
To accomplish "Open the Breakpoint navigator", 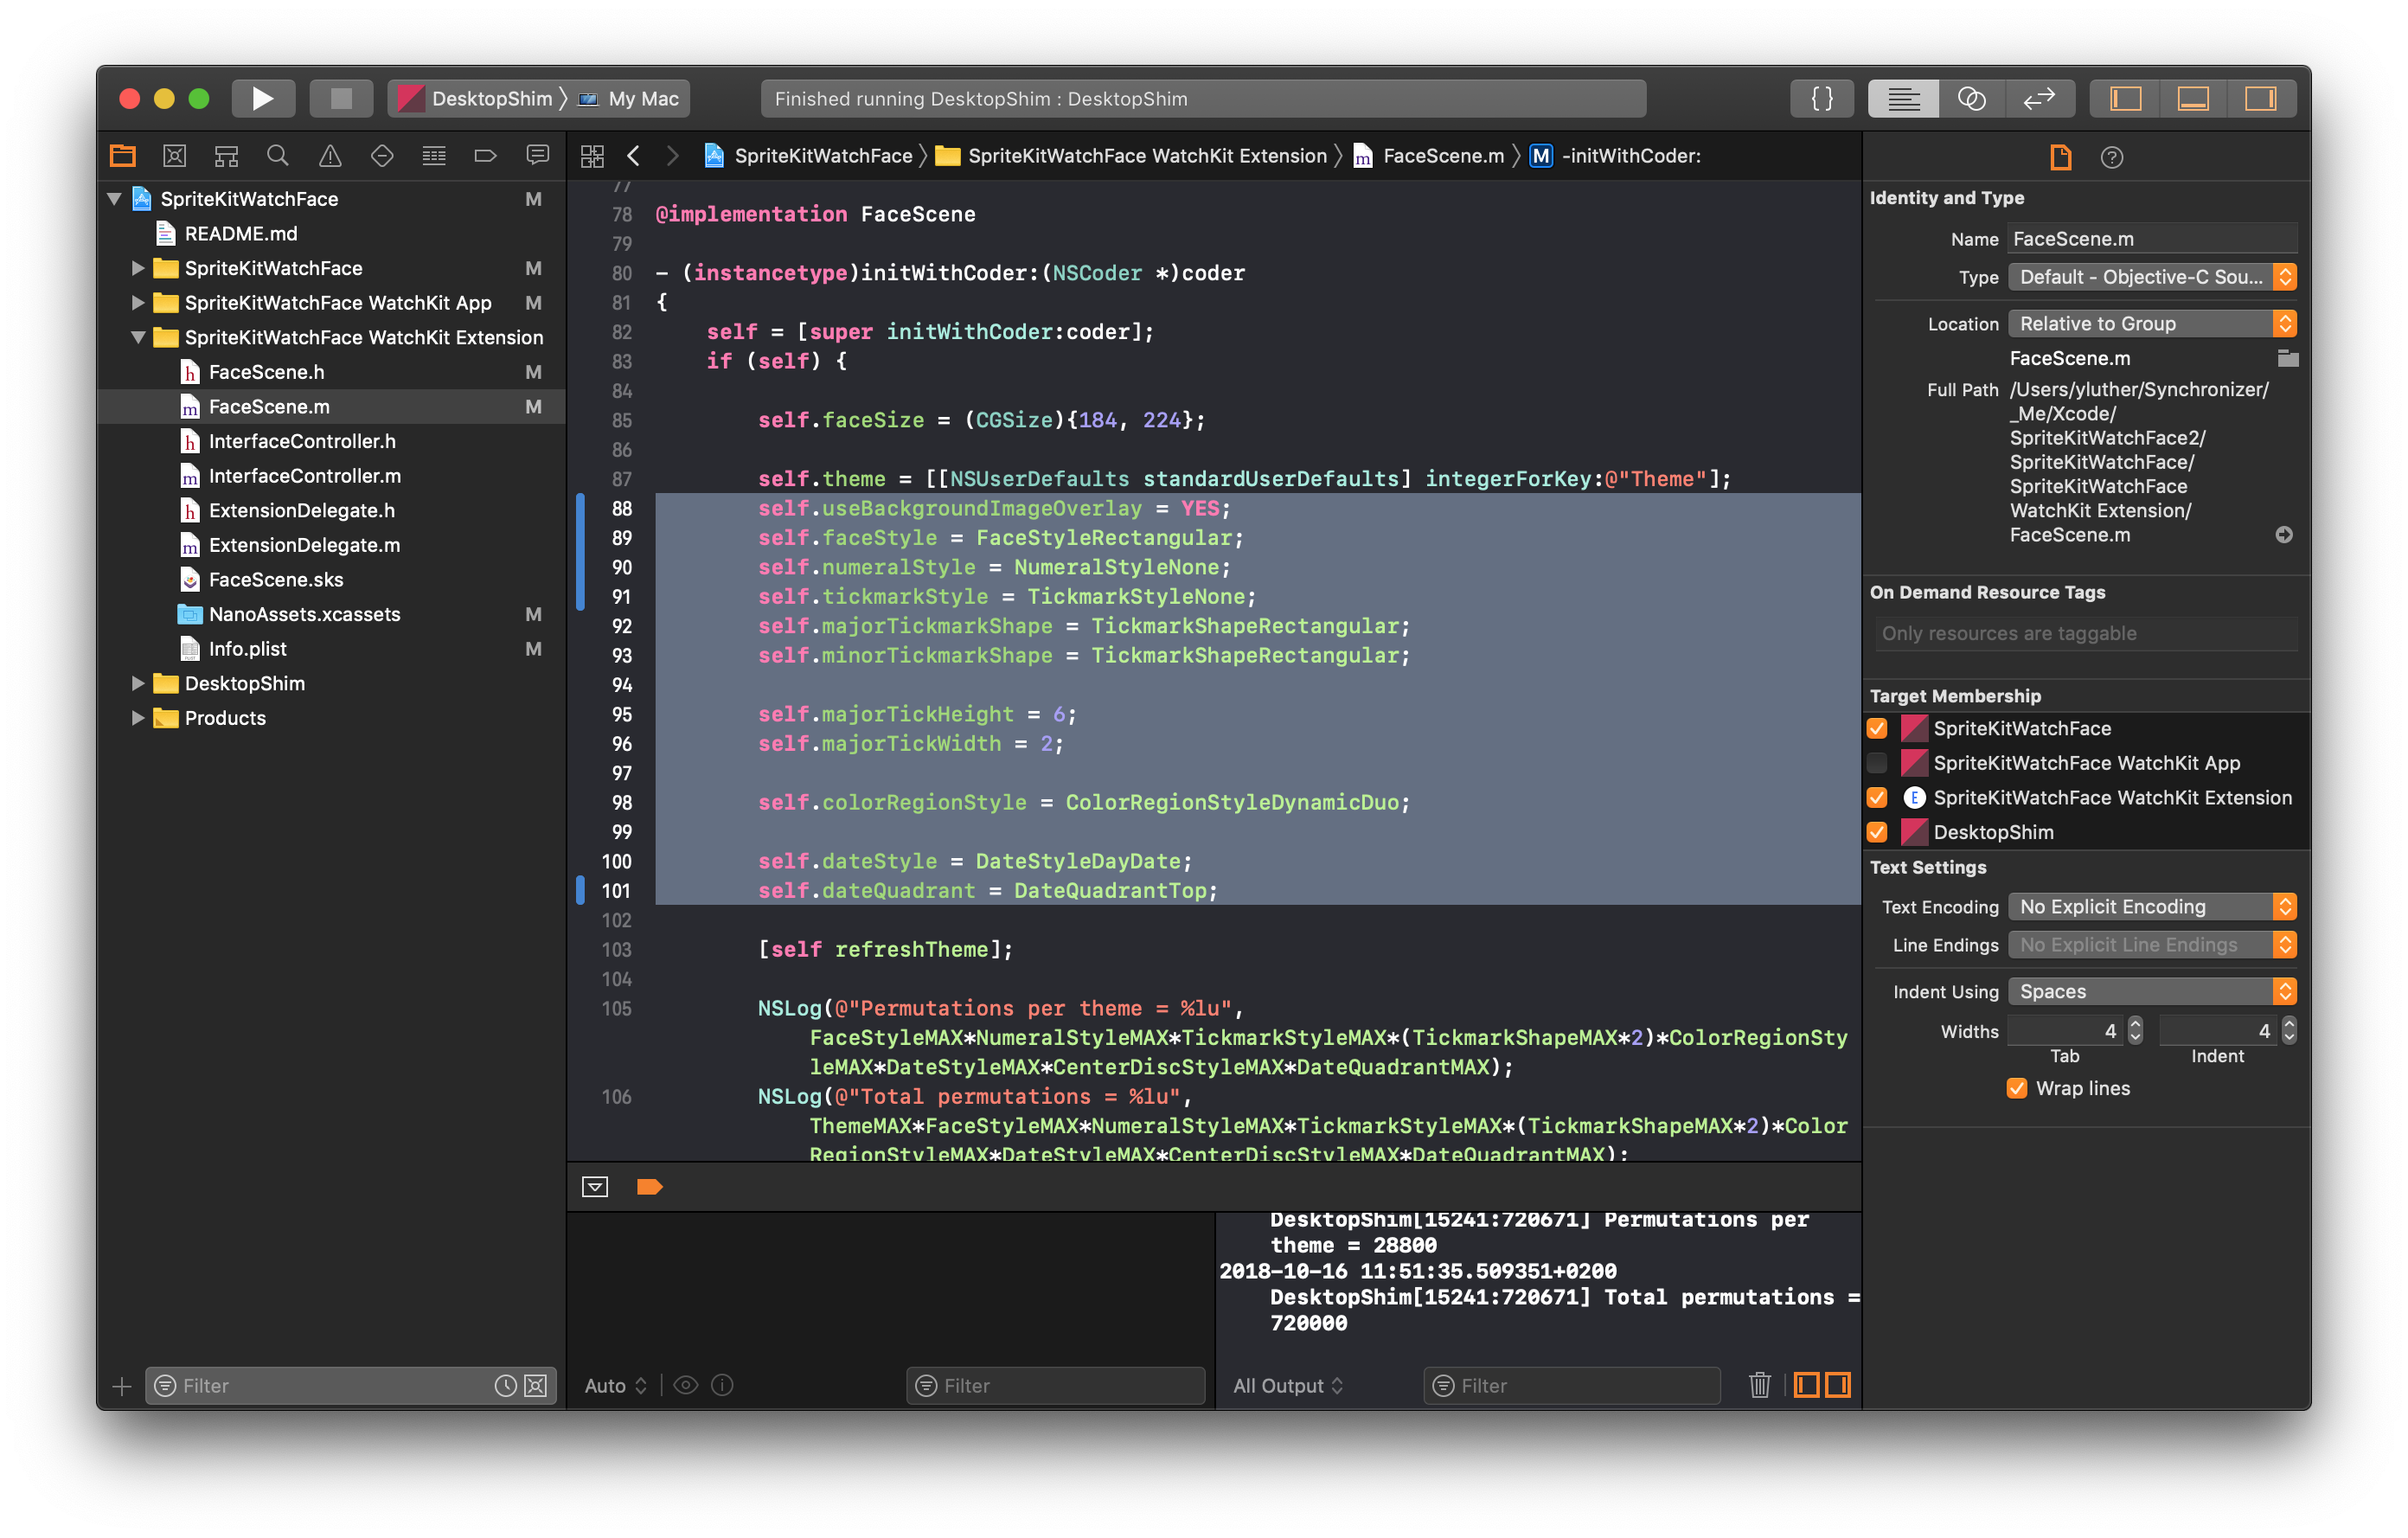I will click(486, 155).
